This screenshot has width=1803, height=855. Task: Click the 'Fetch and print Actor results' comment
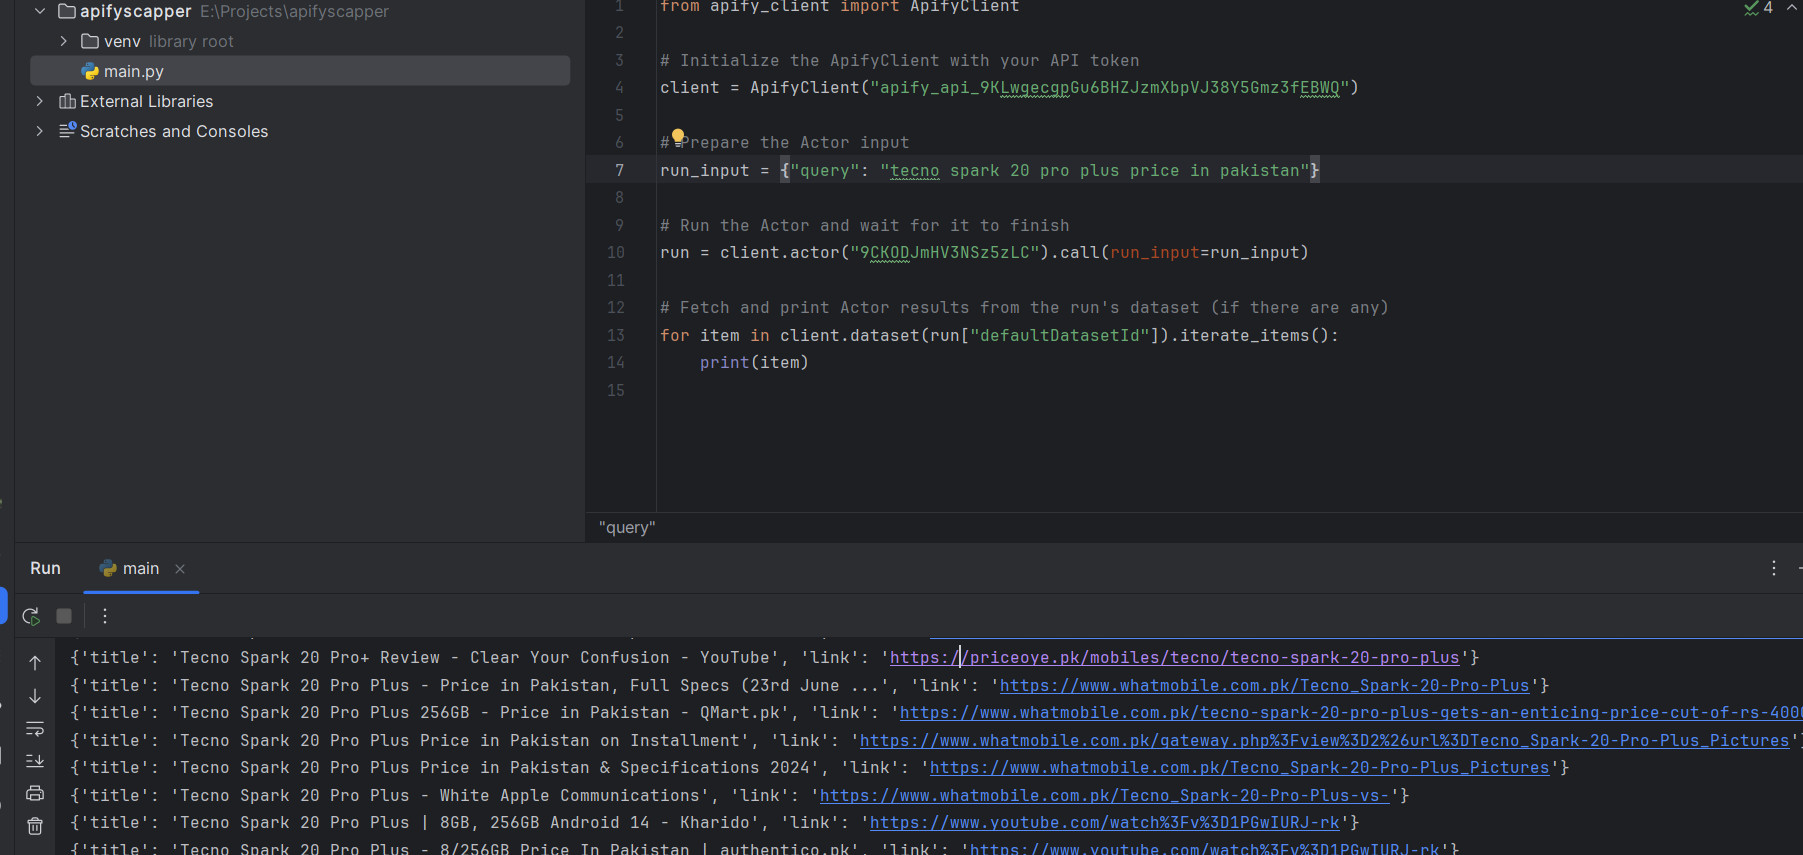click(x=1024, y=308)
